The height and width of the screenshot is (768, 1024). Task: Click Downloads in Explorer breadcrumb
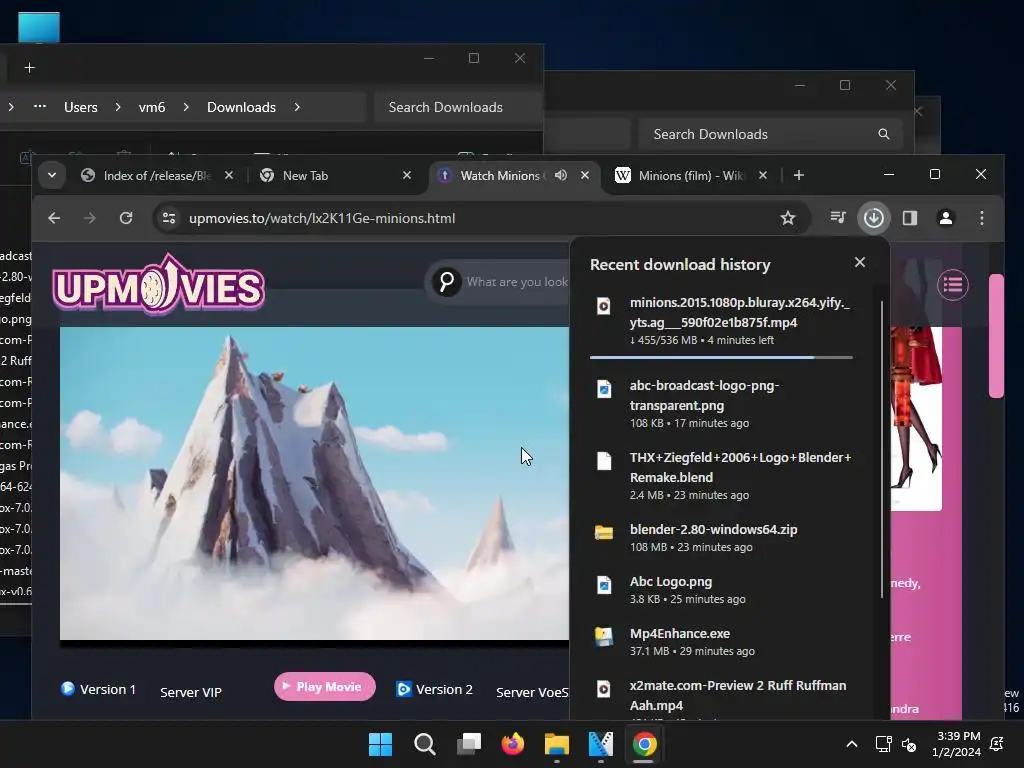tap(241, 107)
